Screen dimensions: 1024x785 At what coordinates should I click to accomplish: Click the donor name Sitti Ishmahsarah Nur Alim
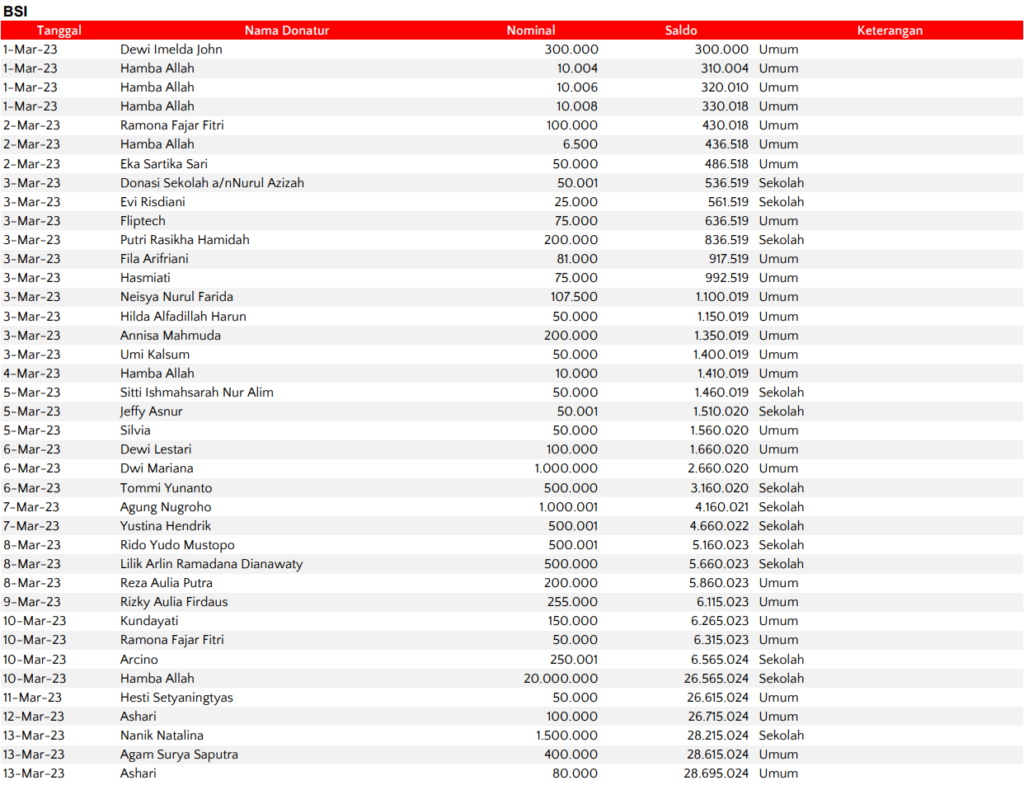tap(197, 392)
